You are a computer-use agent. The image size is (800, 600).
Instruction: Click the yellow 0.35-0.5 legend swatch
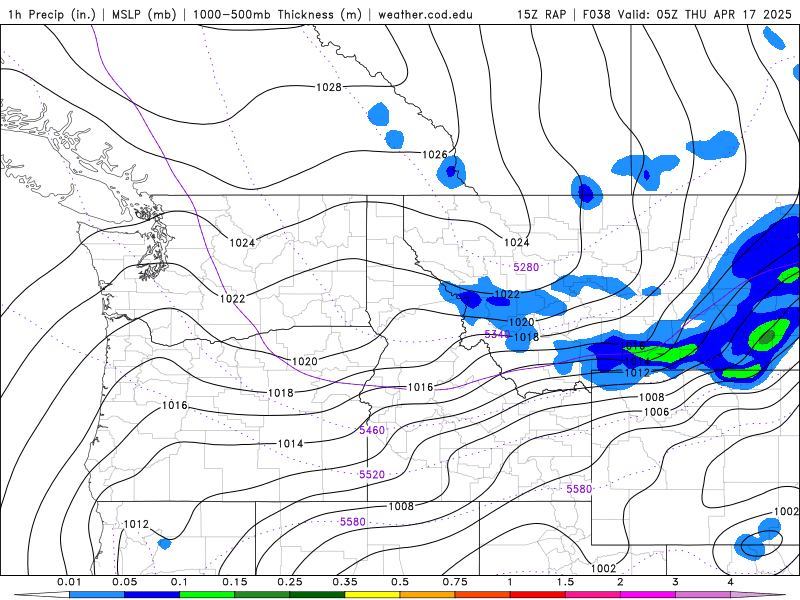coord(372,595)
